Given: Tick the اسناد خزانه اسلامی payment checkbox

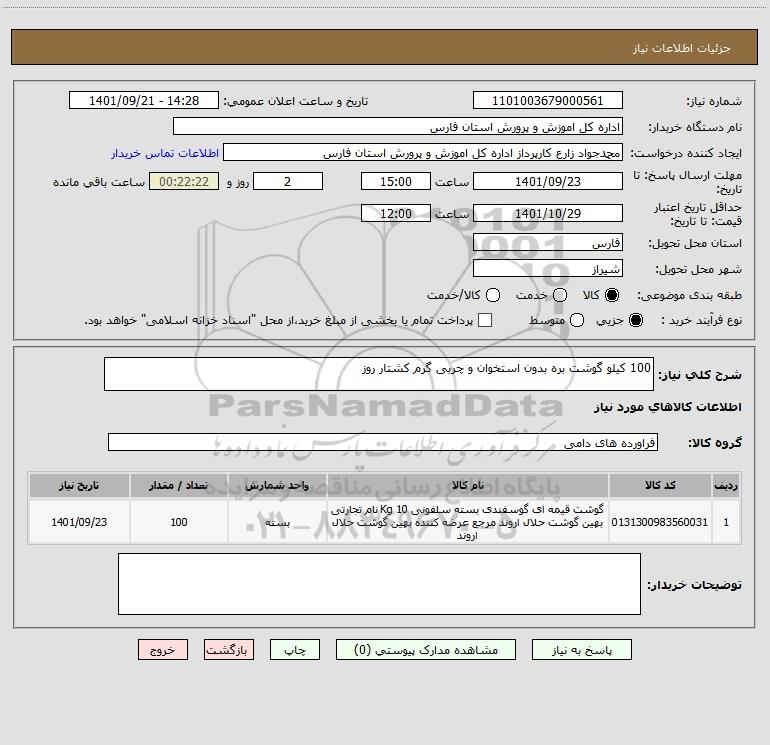Looking at the screenshot, I should click(485, 320).
